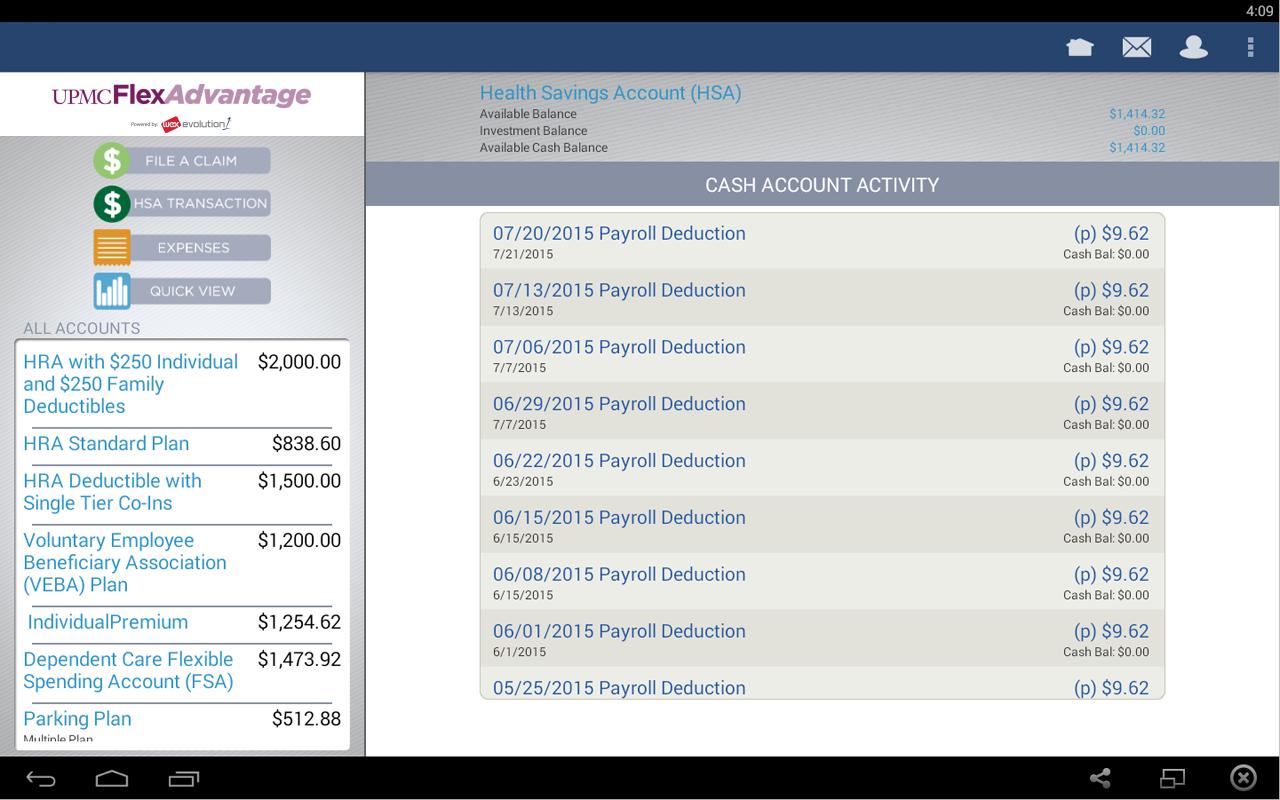1280x800 pixels.
Task: Tap the blue Quick View chart icon
Action: pyautogui.click(x=112, y=291)
